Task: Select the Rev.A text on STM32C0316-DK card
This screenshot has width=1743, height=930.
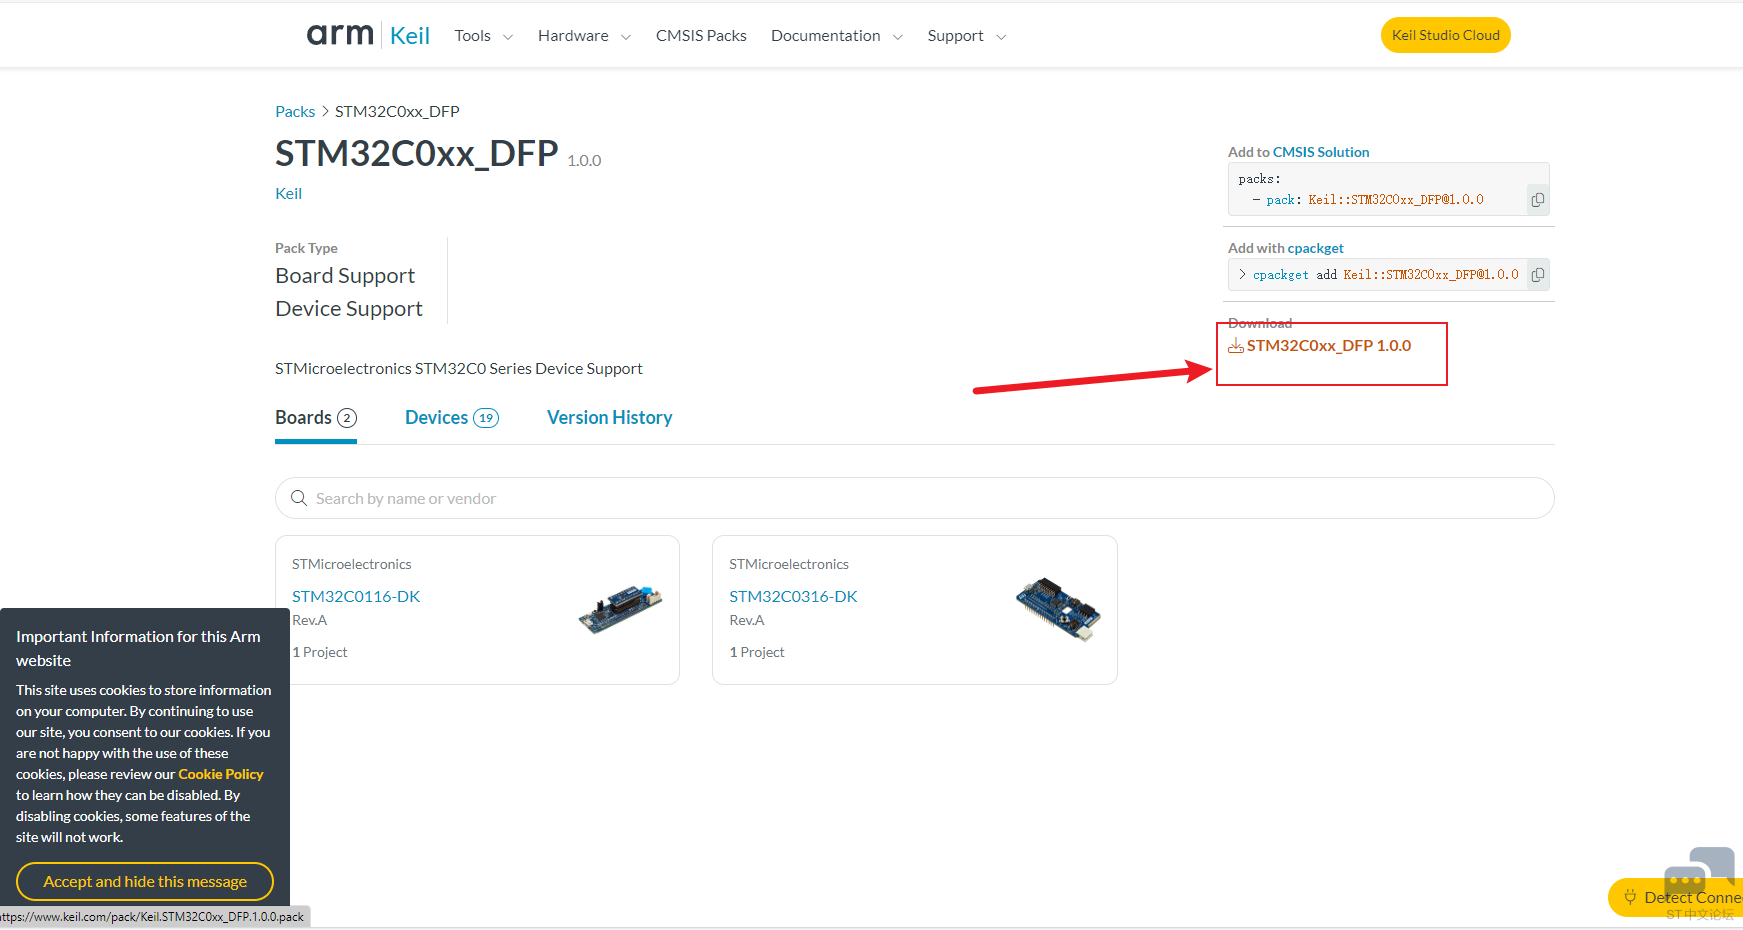Action: 747,620
